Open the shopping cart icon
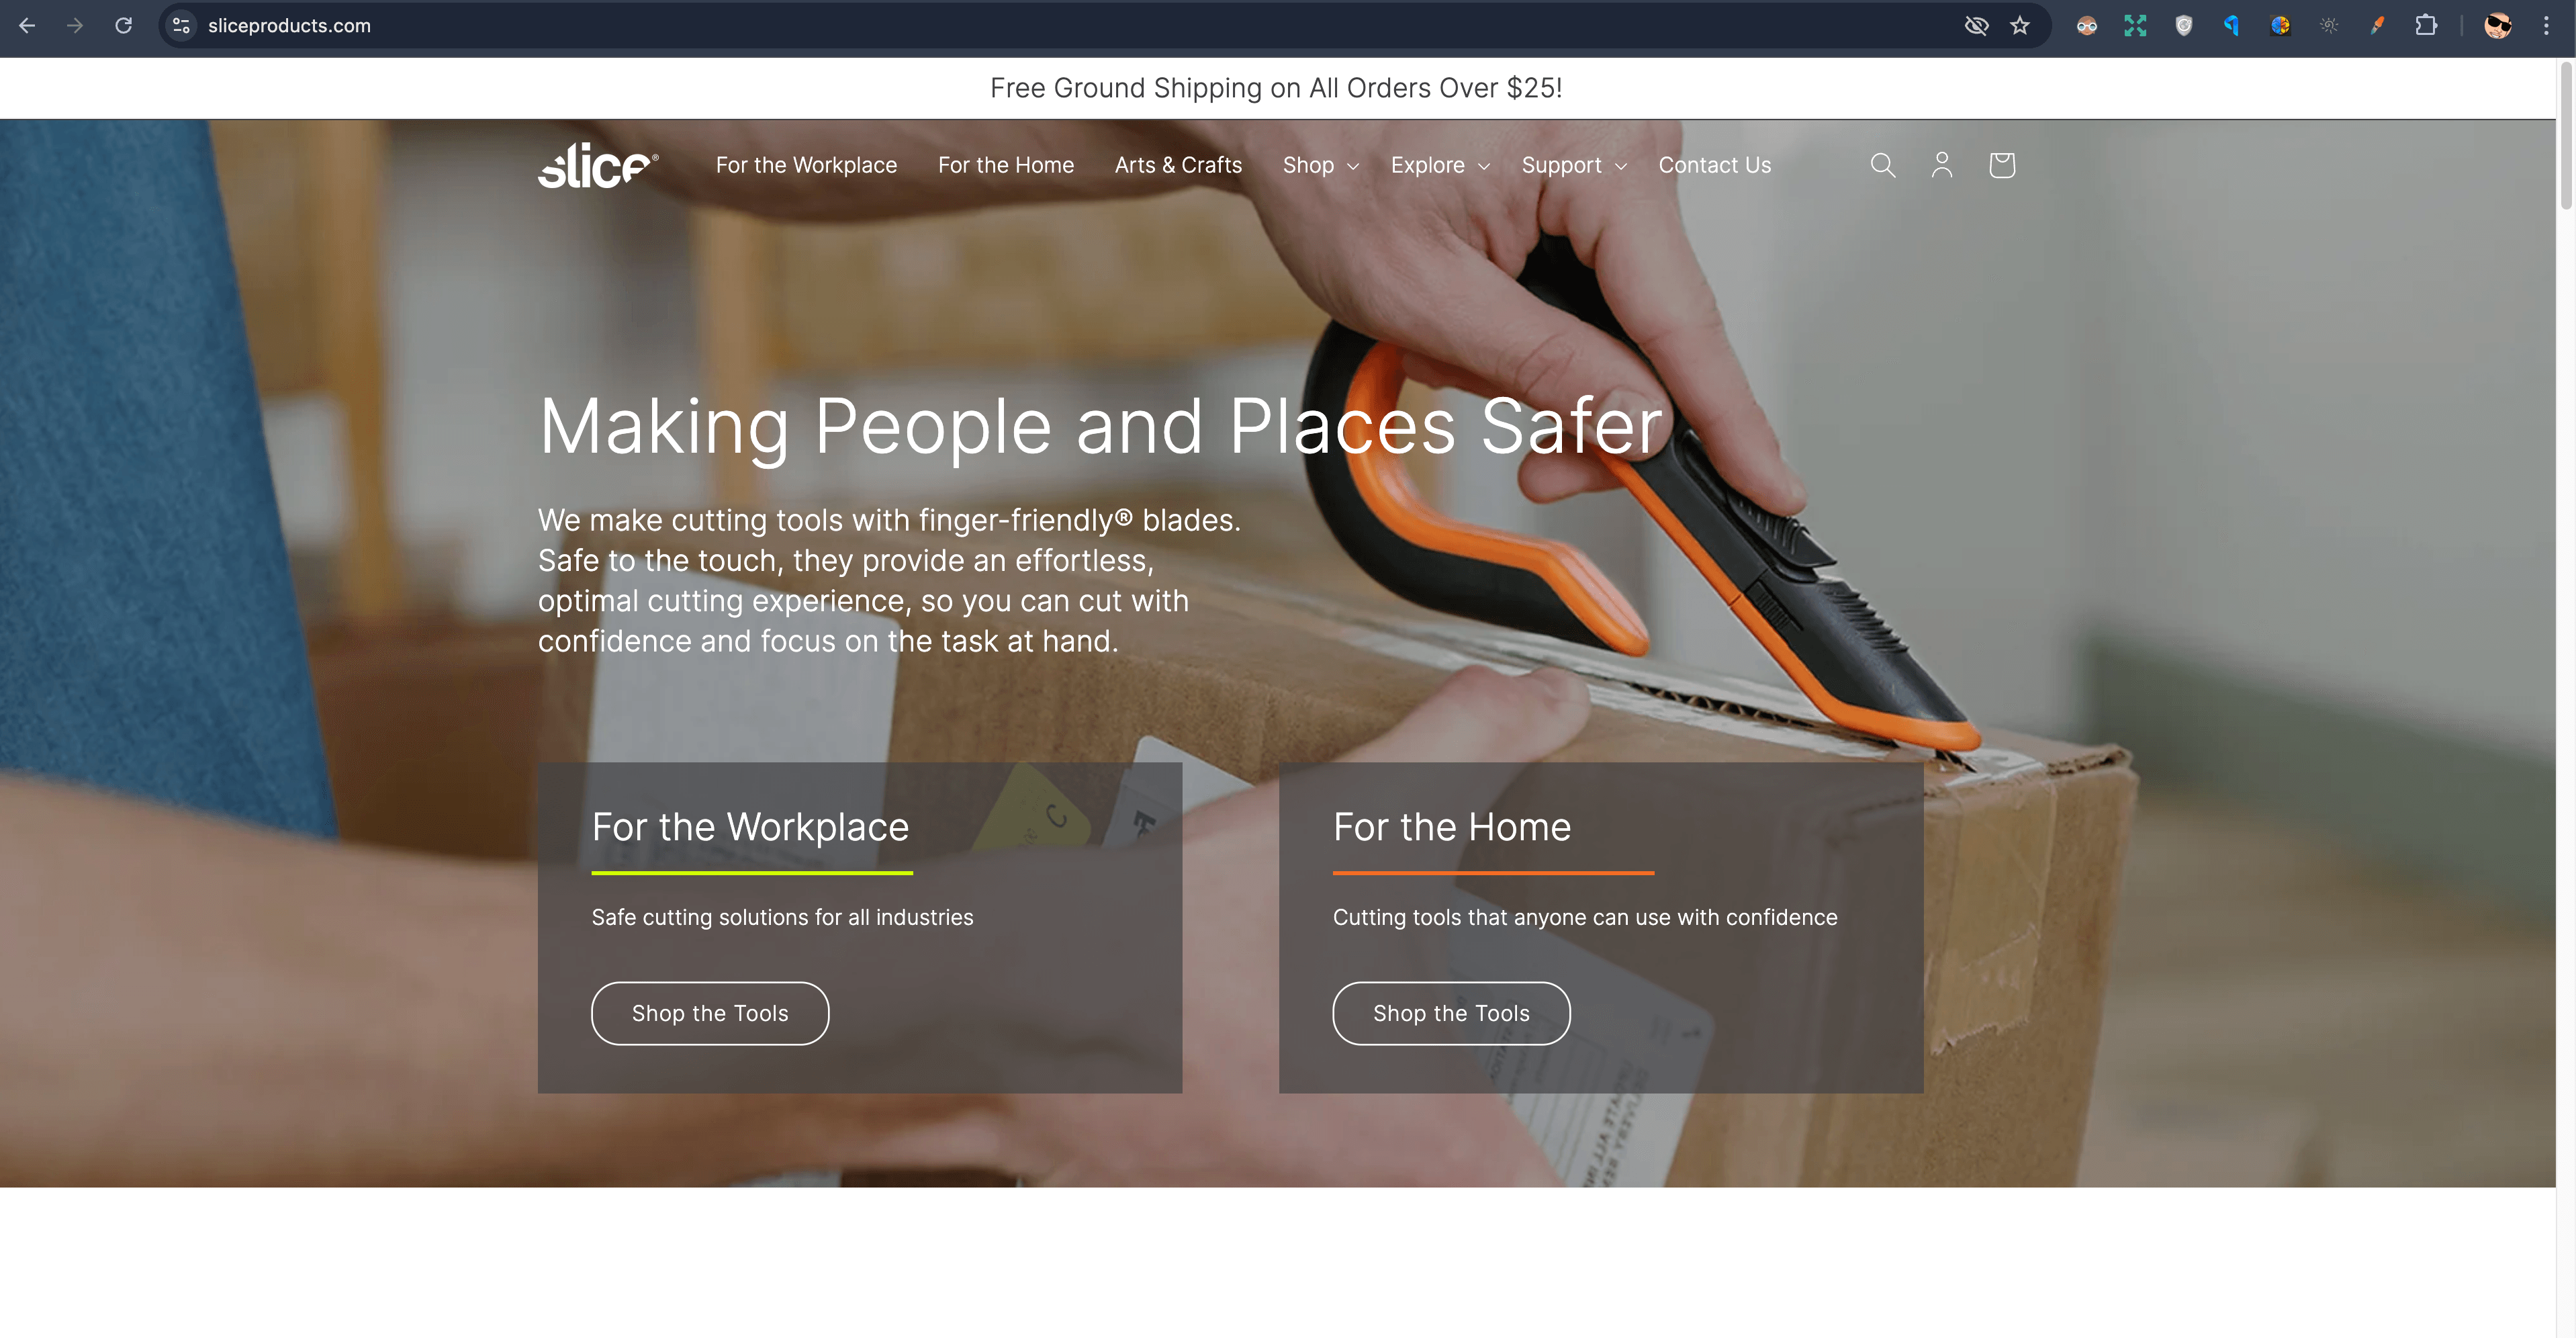Image resolution: width=2576 pixels, height=1338 pixels. click(x=2001, y=165)
